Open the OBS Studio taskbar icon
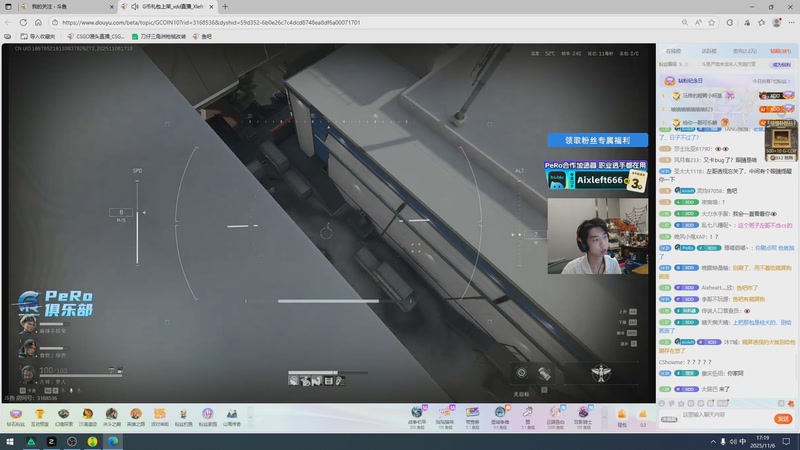 pos(72,441)
